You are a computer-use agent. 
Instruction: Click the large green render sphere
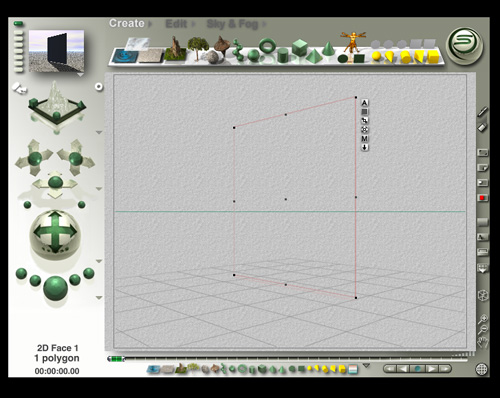pyautogui.click(x=55, y=288)
